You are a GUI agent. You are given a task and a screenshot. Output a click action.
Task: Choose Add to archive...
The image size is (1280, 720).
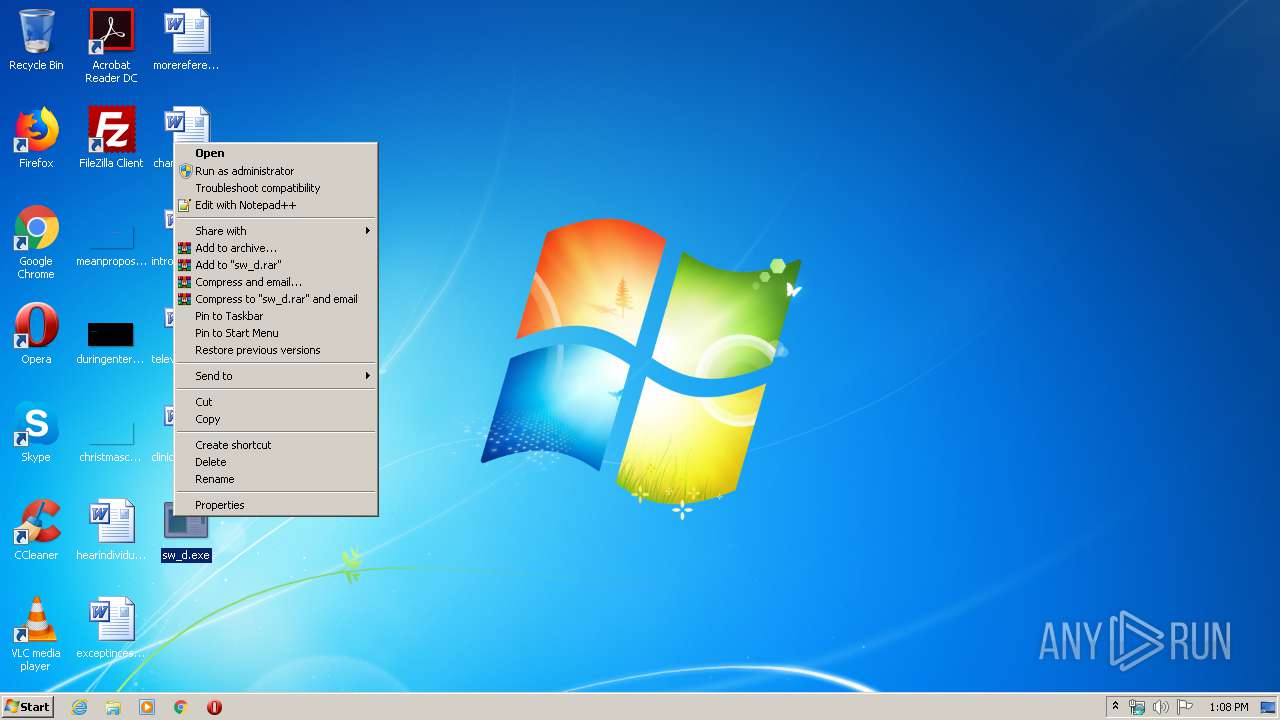coord(276,248)
